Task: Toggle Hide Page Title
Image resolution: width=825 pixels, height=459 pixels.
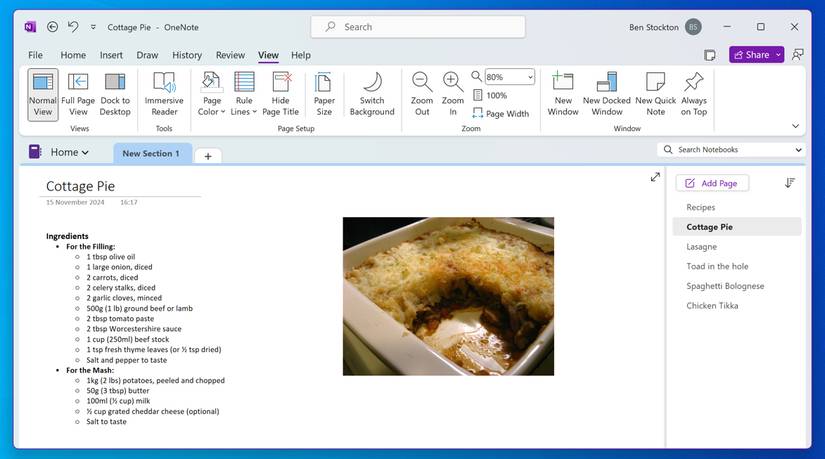Action: [280, 95]
